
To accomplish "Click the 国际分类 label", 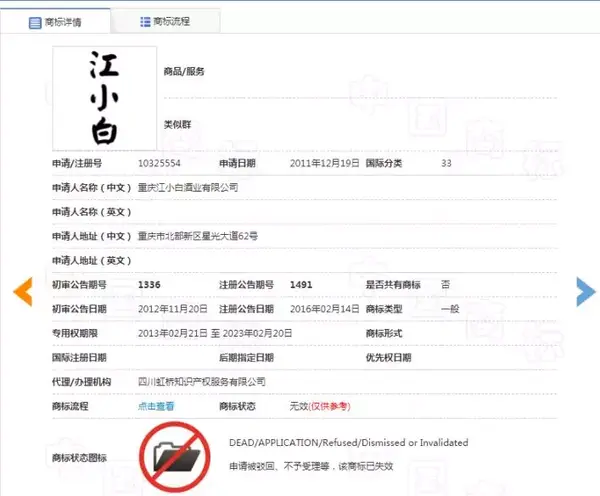I will (384, 163).
